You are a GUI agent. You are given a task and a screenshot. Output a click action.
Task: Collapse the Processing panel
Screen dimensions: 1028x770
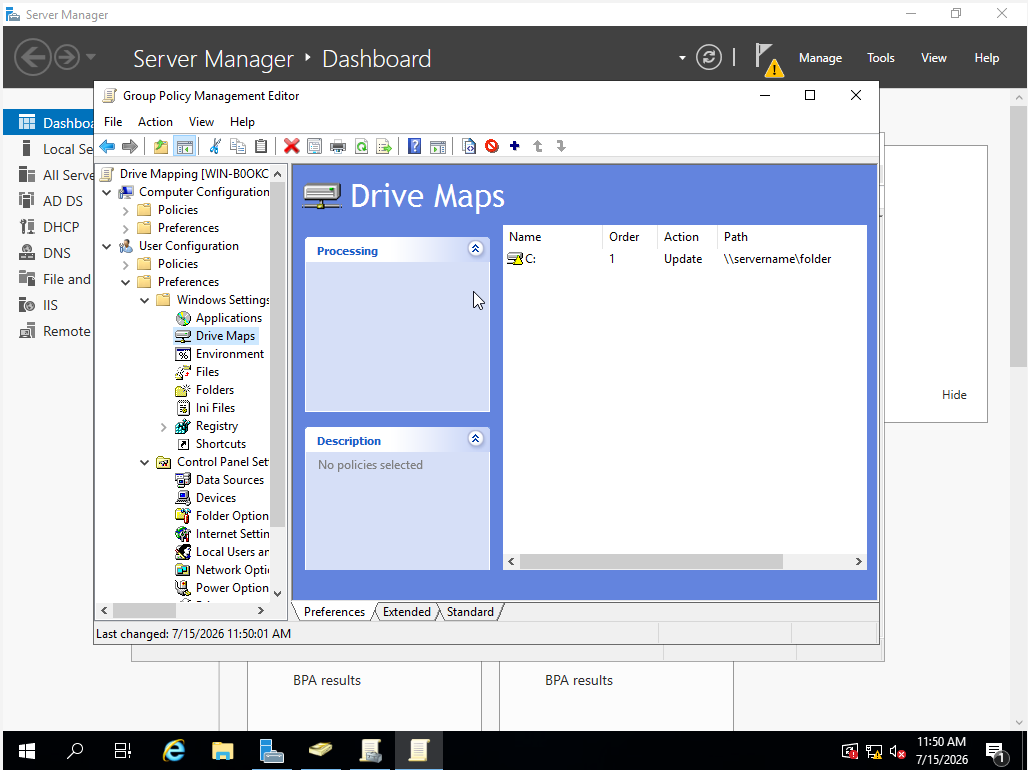(476, 249)
